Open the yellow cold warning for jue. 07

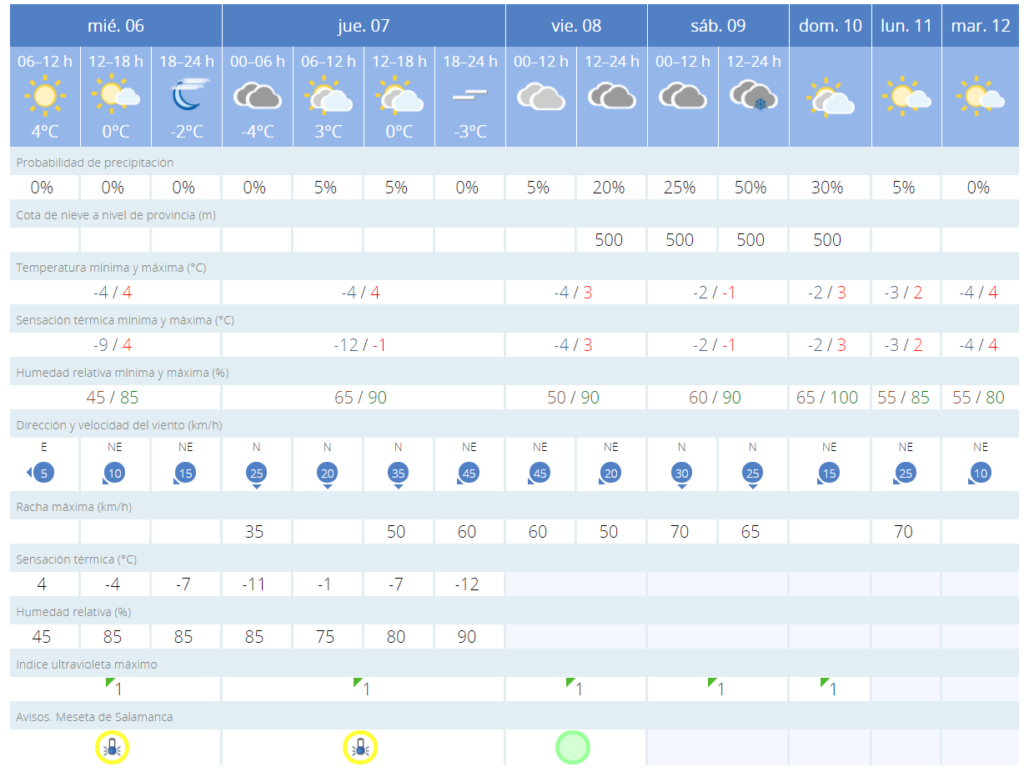pyautogui.click(x=360, y=748)
